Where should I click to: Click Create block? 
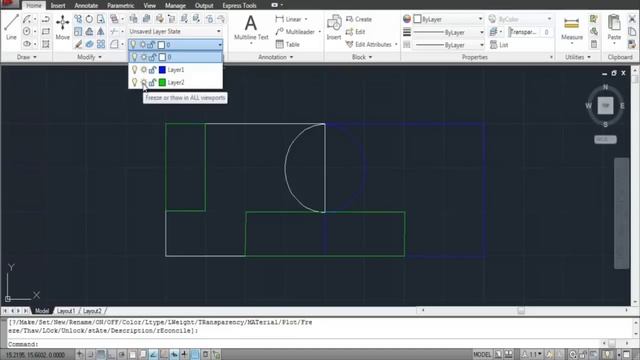point(359,19)
